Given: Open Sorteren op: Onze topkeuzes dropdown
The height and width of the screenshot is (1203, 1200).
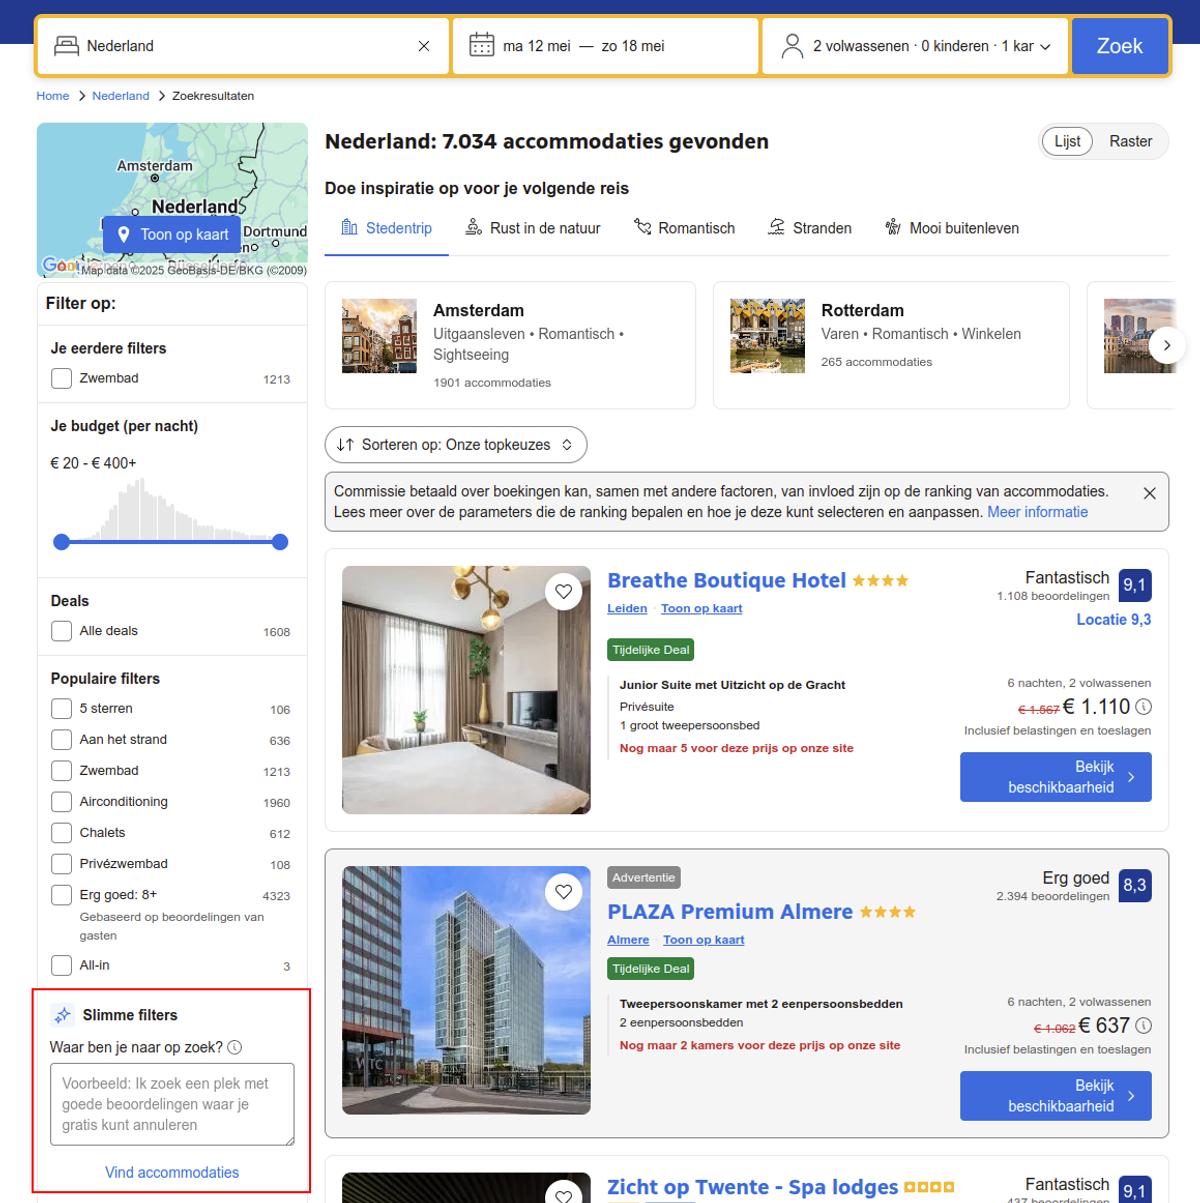Looking at the screenshot, I should tap(456, 445).
